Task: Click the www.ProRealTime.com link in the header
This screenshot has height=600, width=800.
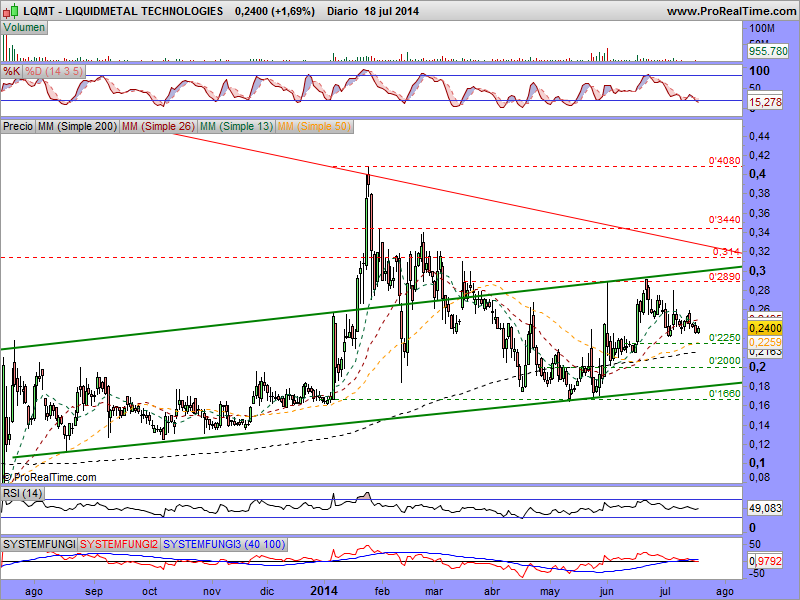Action: [731, 11]
